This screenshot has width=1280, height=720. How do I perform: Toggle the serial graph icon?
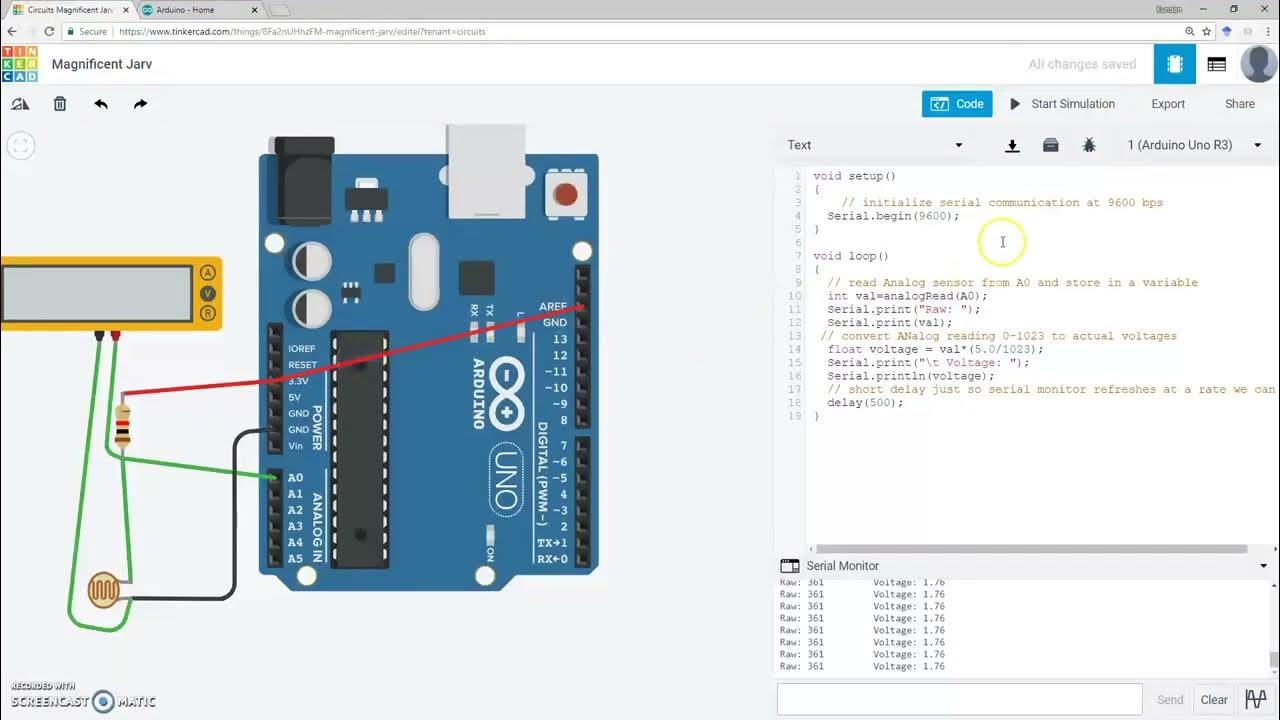pos(1255,700)
